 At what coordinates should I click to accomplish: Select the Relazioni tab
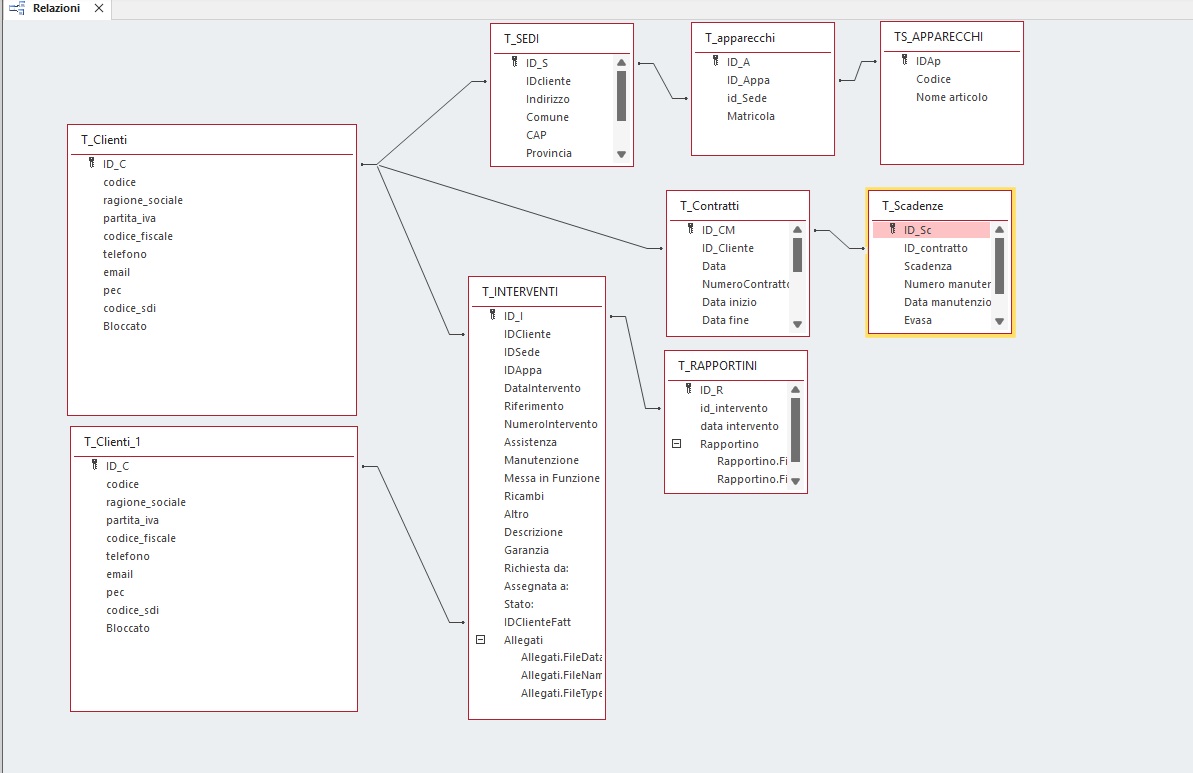point(56,8)
